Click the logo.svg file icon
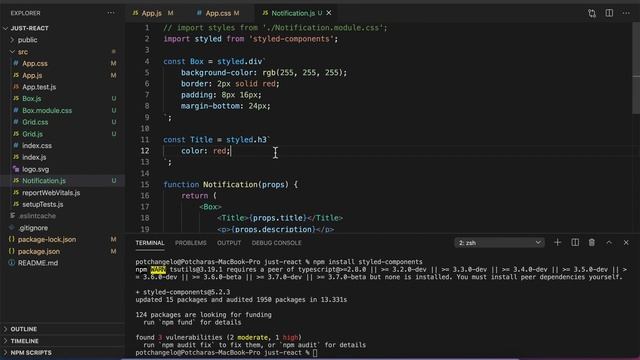The image size is (640, 360). click(16, 169)
